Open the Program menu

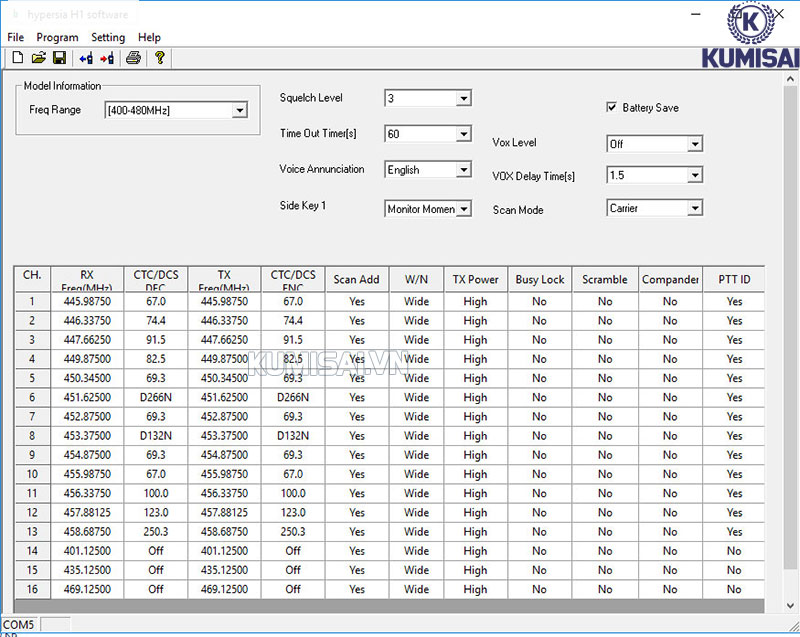pos(57,37)
